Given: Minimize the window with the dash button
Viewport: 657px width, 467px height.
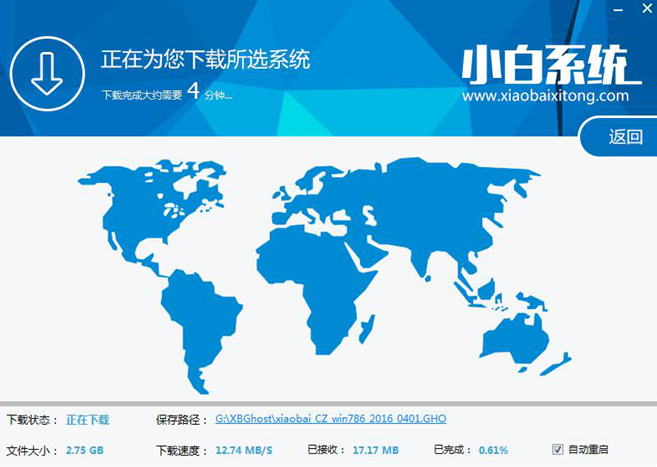Looking at the screenshot, I should (618, 10).
